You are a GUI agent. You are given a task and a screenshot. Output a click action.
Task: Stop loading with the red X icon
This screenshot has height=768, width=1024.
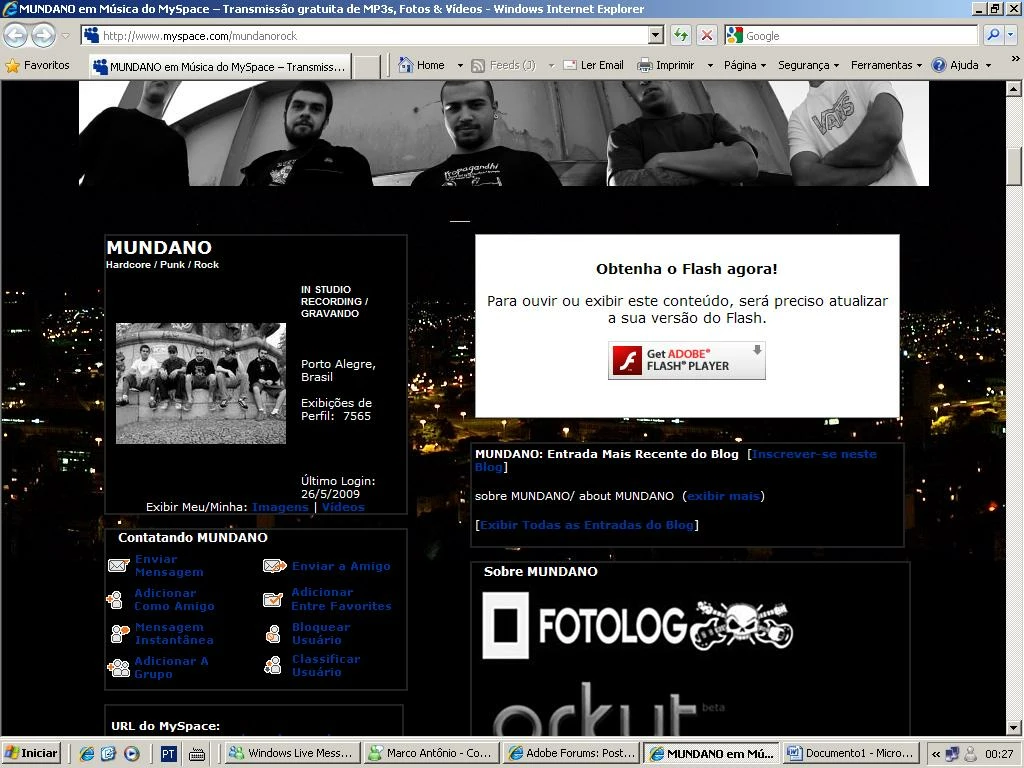tap(706, 35)
